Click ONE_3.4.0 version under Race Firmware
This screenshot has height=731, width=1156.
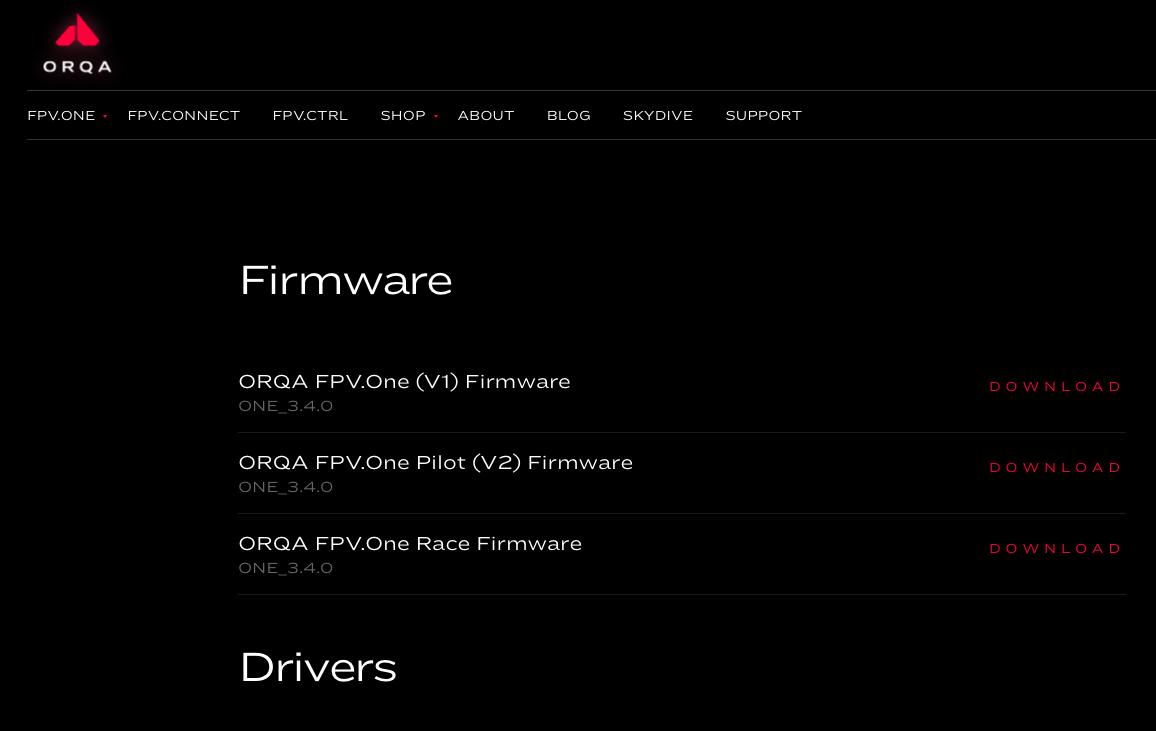(x=285, y=569)
